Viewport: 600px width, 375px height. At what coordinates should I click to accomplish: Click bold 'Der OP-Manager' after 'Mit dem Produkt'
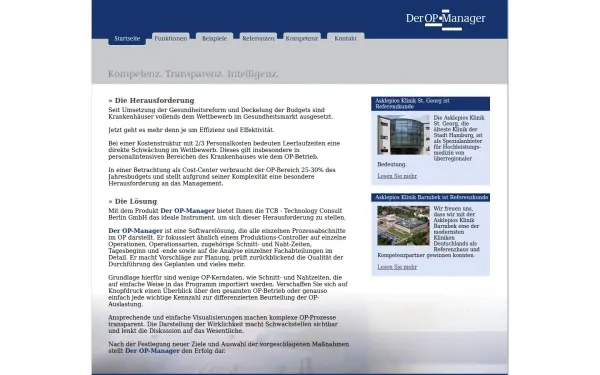tap(188, 211)
